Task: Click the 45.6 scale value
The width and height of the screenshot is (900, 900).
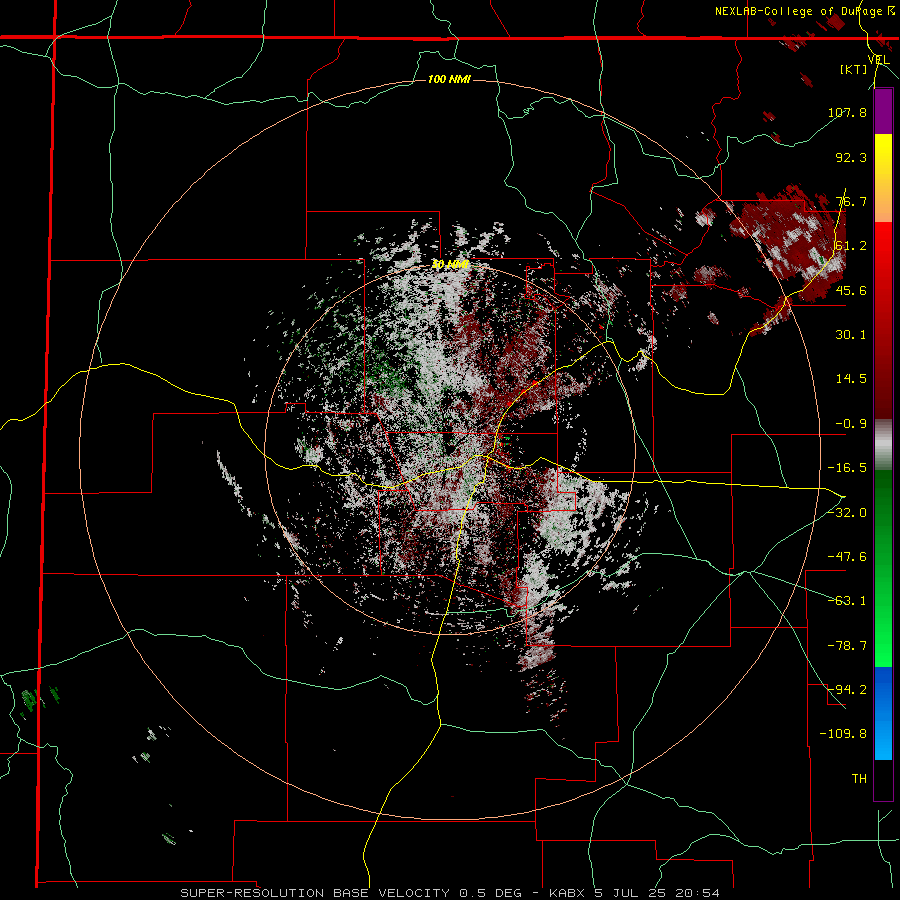Action: coord(851,290)
